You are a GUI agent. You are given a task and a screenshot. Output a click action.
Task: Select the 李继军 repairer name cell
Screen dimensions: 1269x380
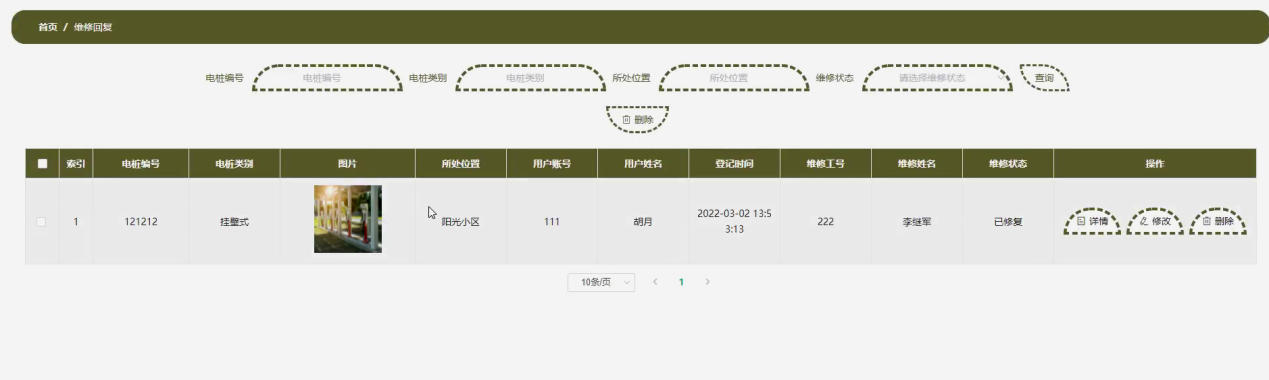(917, 222)
